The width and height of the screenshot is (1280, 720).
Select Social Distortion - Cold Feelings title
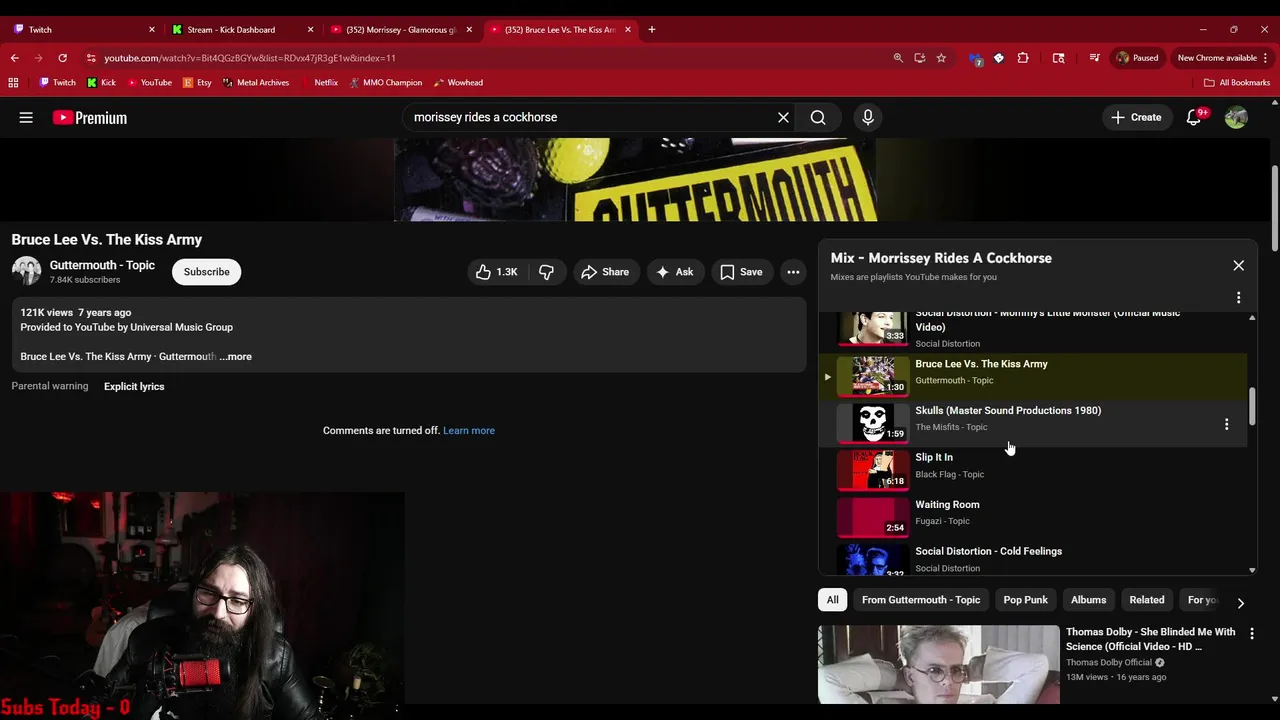(988, 551)
